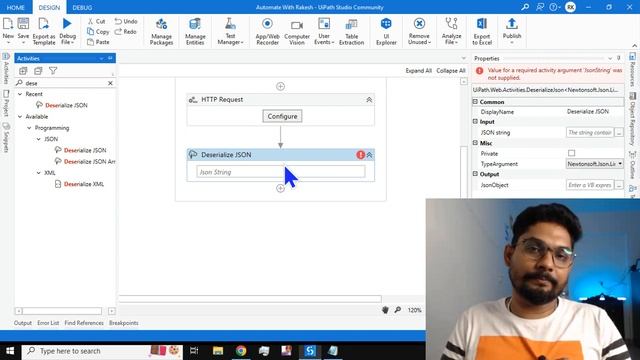Collapse the Common properties section
This screenshot has width=640, height=360.
click(475, 101)
